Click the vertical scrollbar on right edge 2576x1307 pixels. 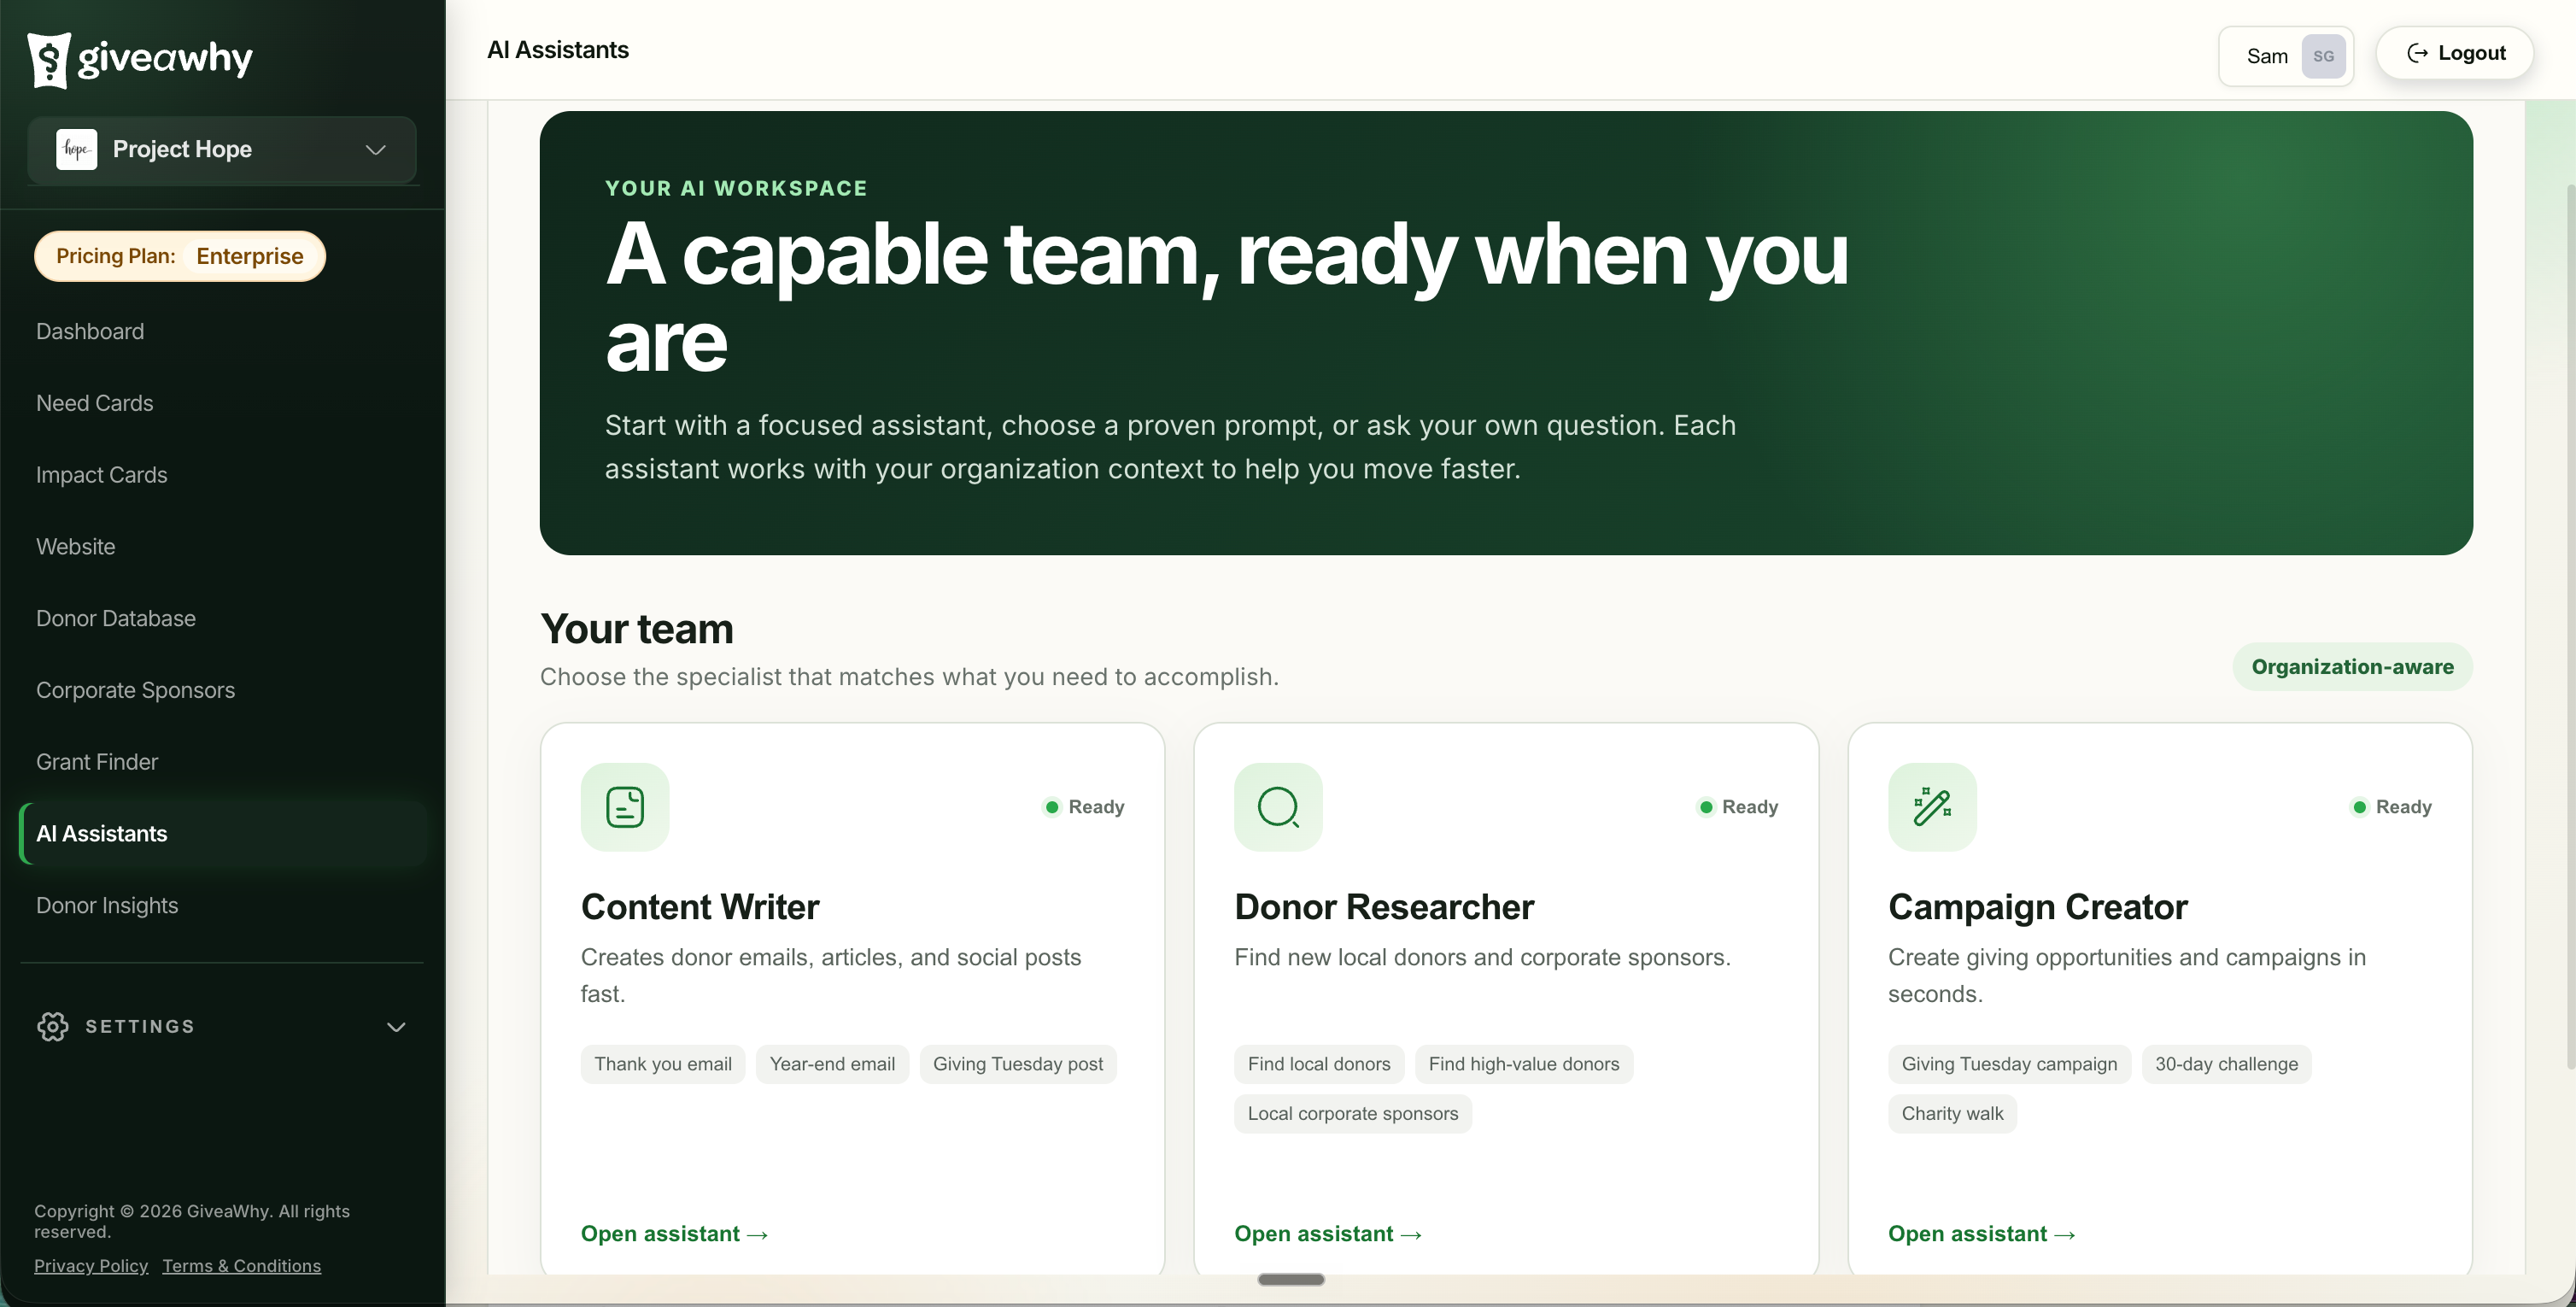point(2570,625)
